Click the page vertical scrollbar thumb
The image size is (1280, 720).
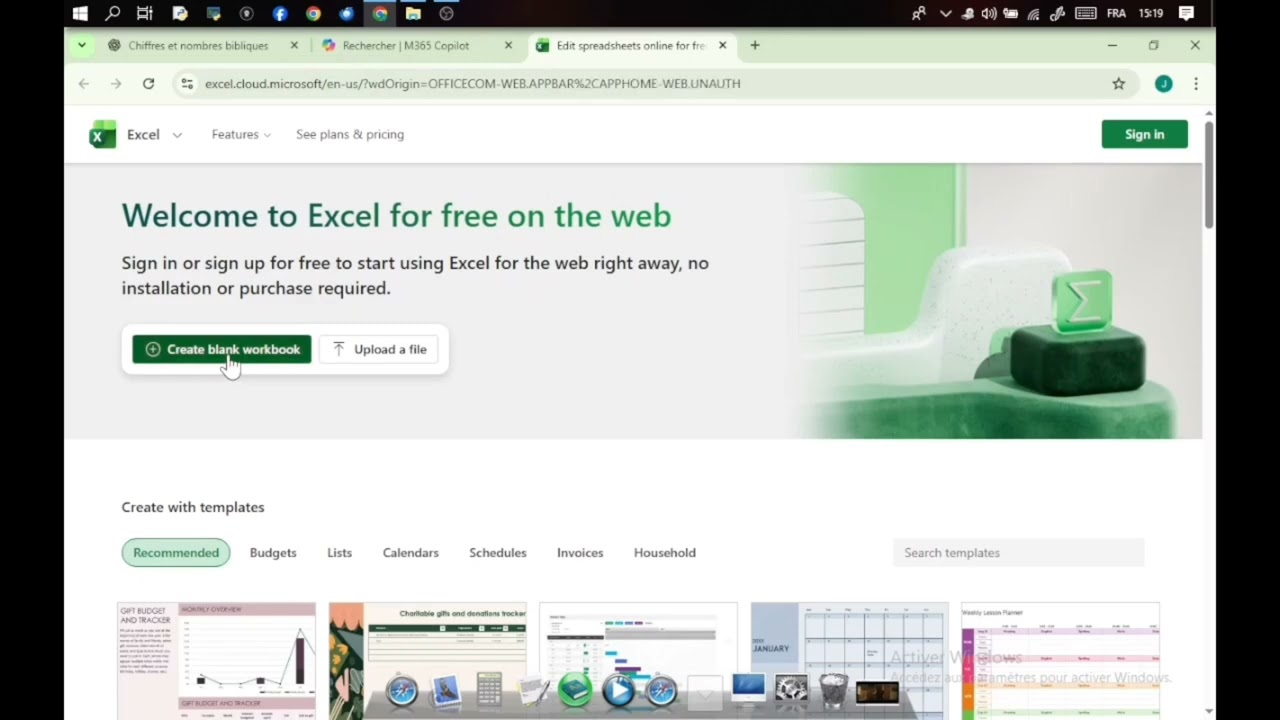coord(1209,173)
